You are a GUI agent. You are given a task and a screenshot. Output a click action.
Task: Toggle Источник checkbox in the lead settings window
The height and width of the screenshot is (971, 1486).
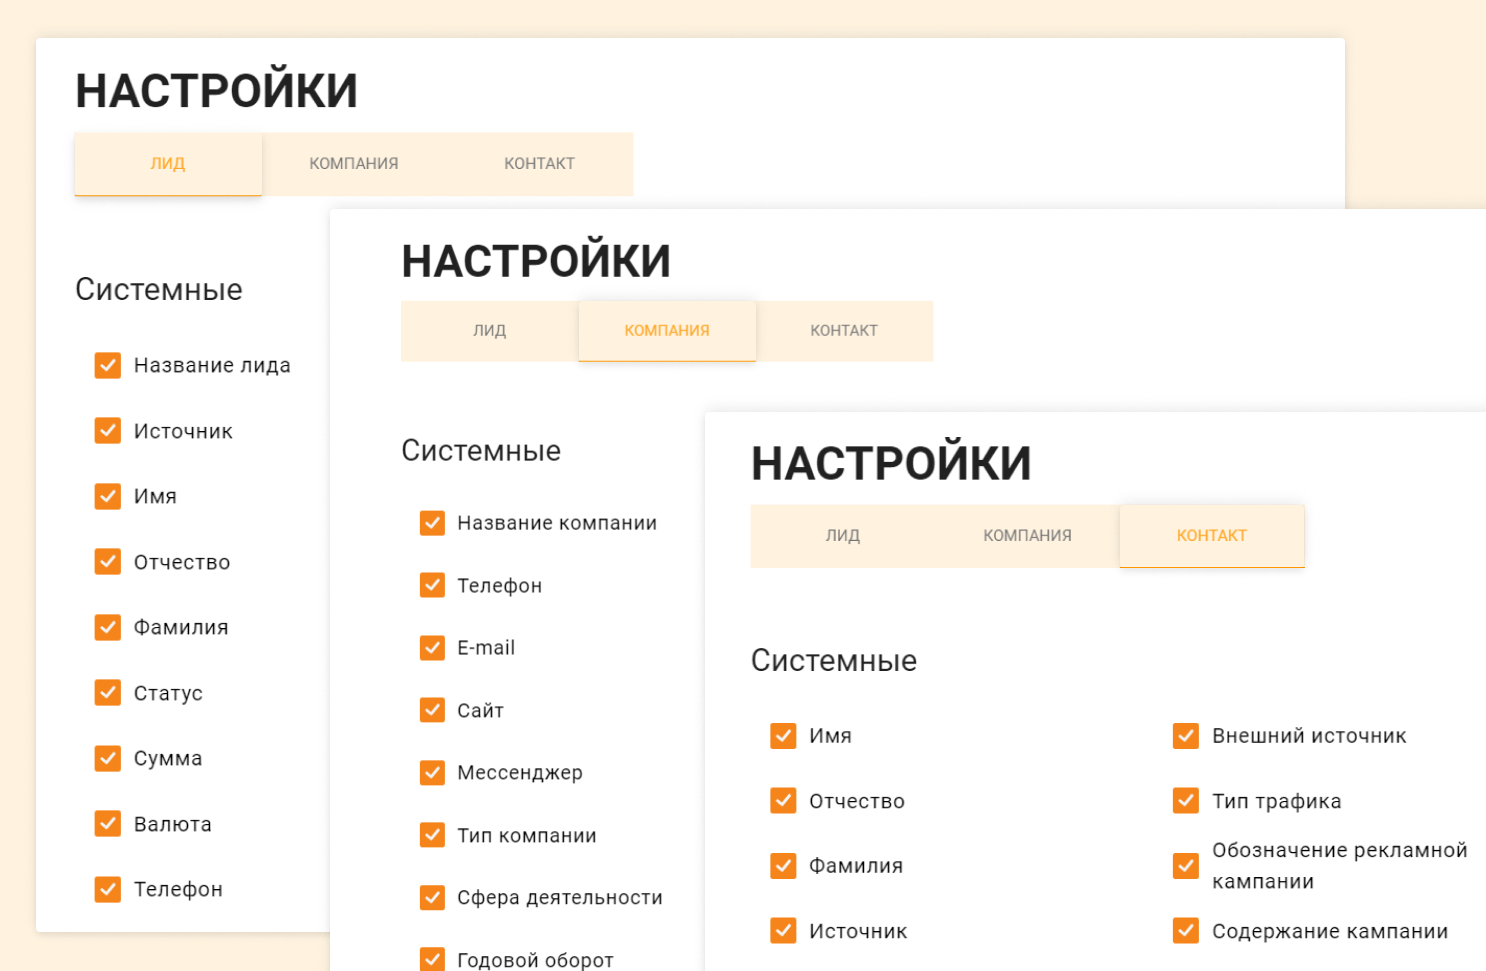[x=108, y=431]
